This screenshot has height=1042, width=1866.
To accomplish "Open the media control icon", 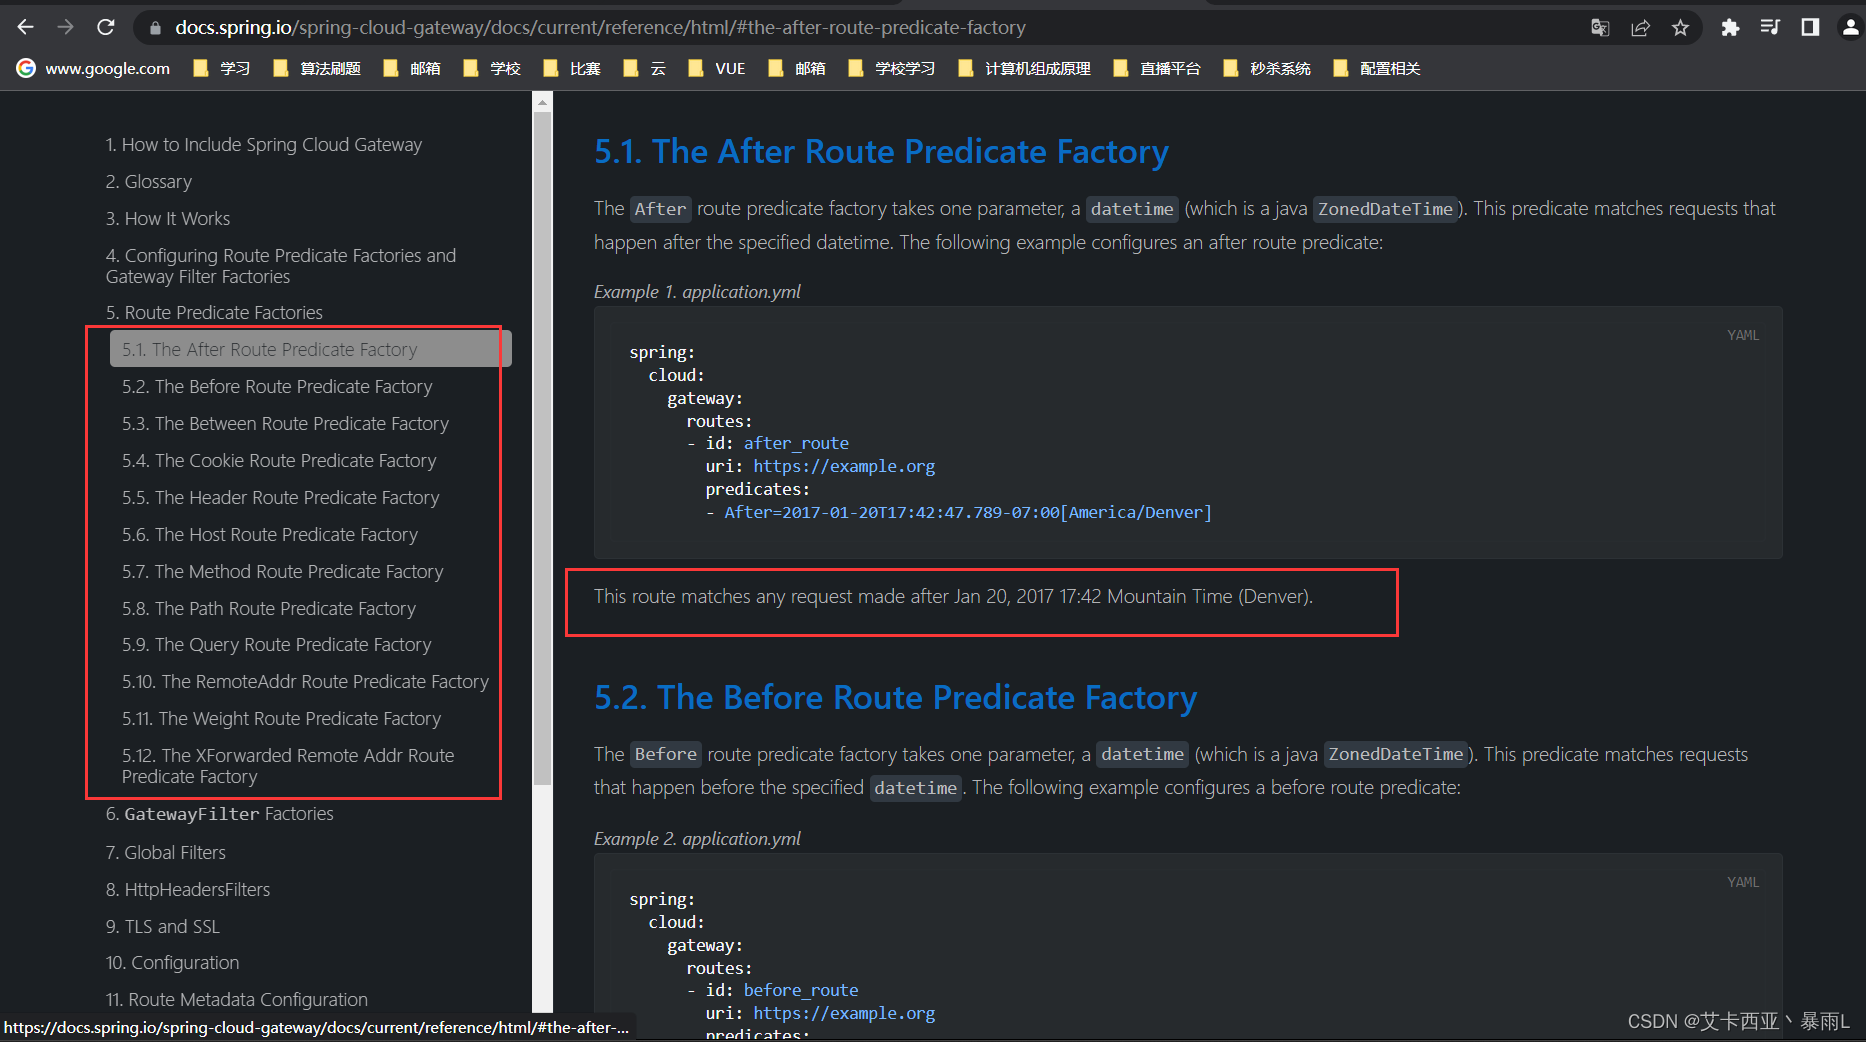I will click(x=1770, y=28).
